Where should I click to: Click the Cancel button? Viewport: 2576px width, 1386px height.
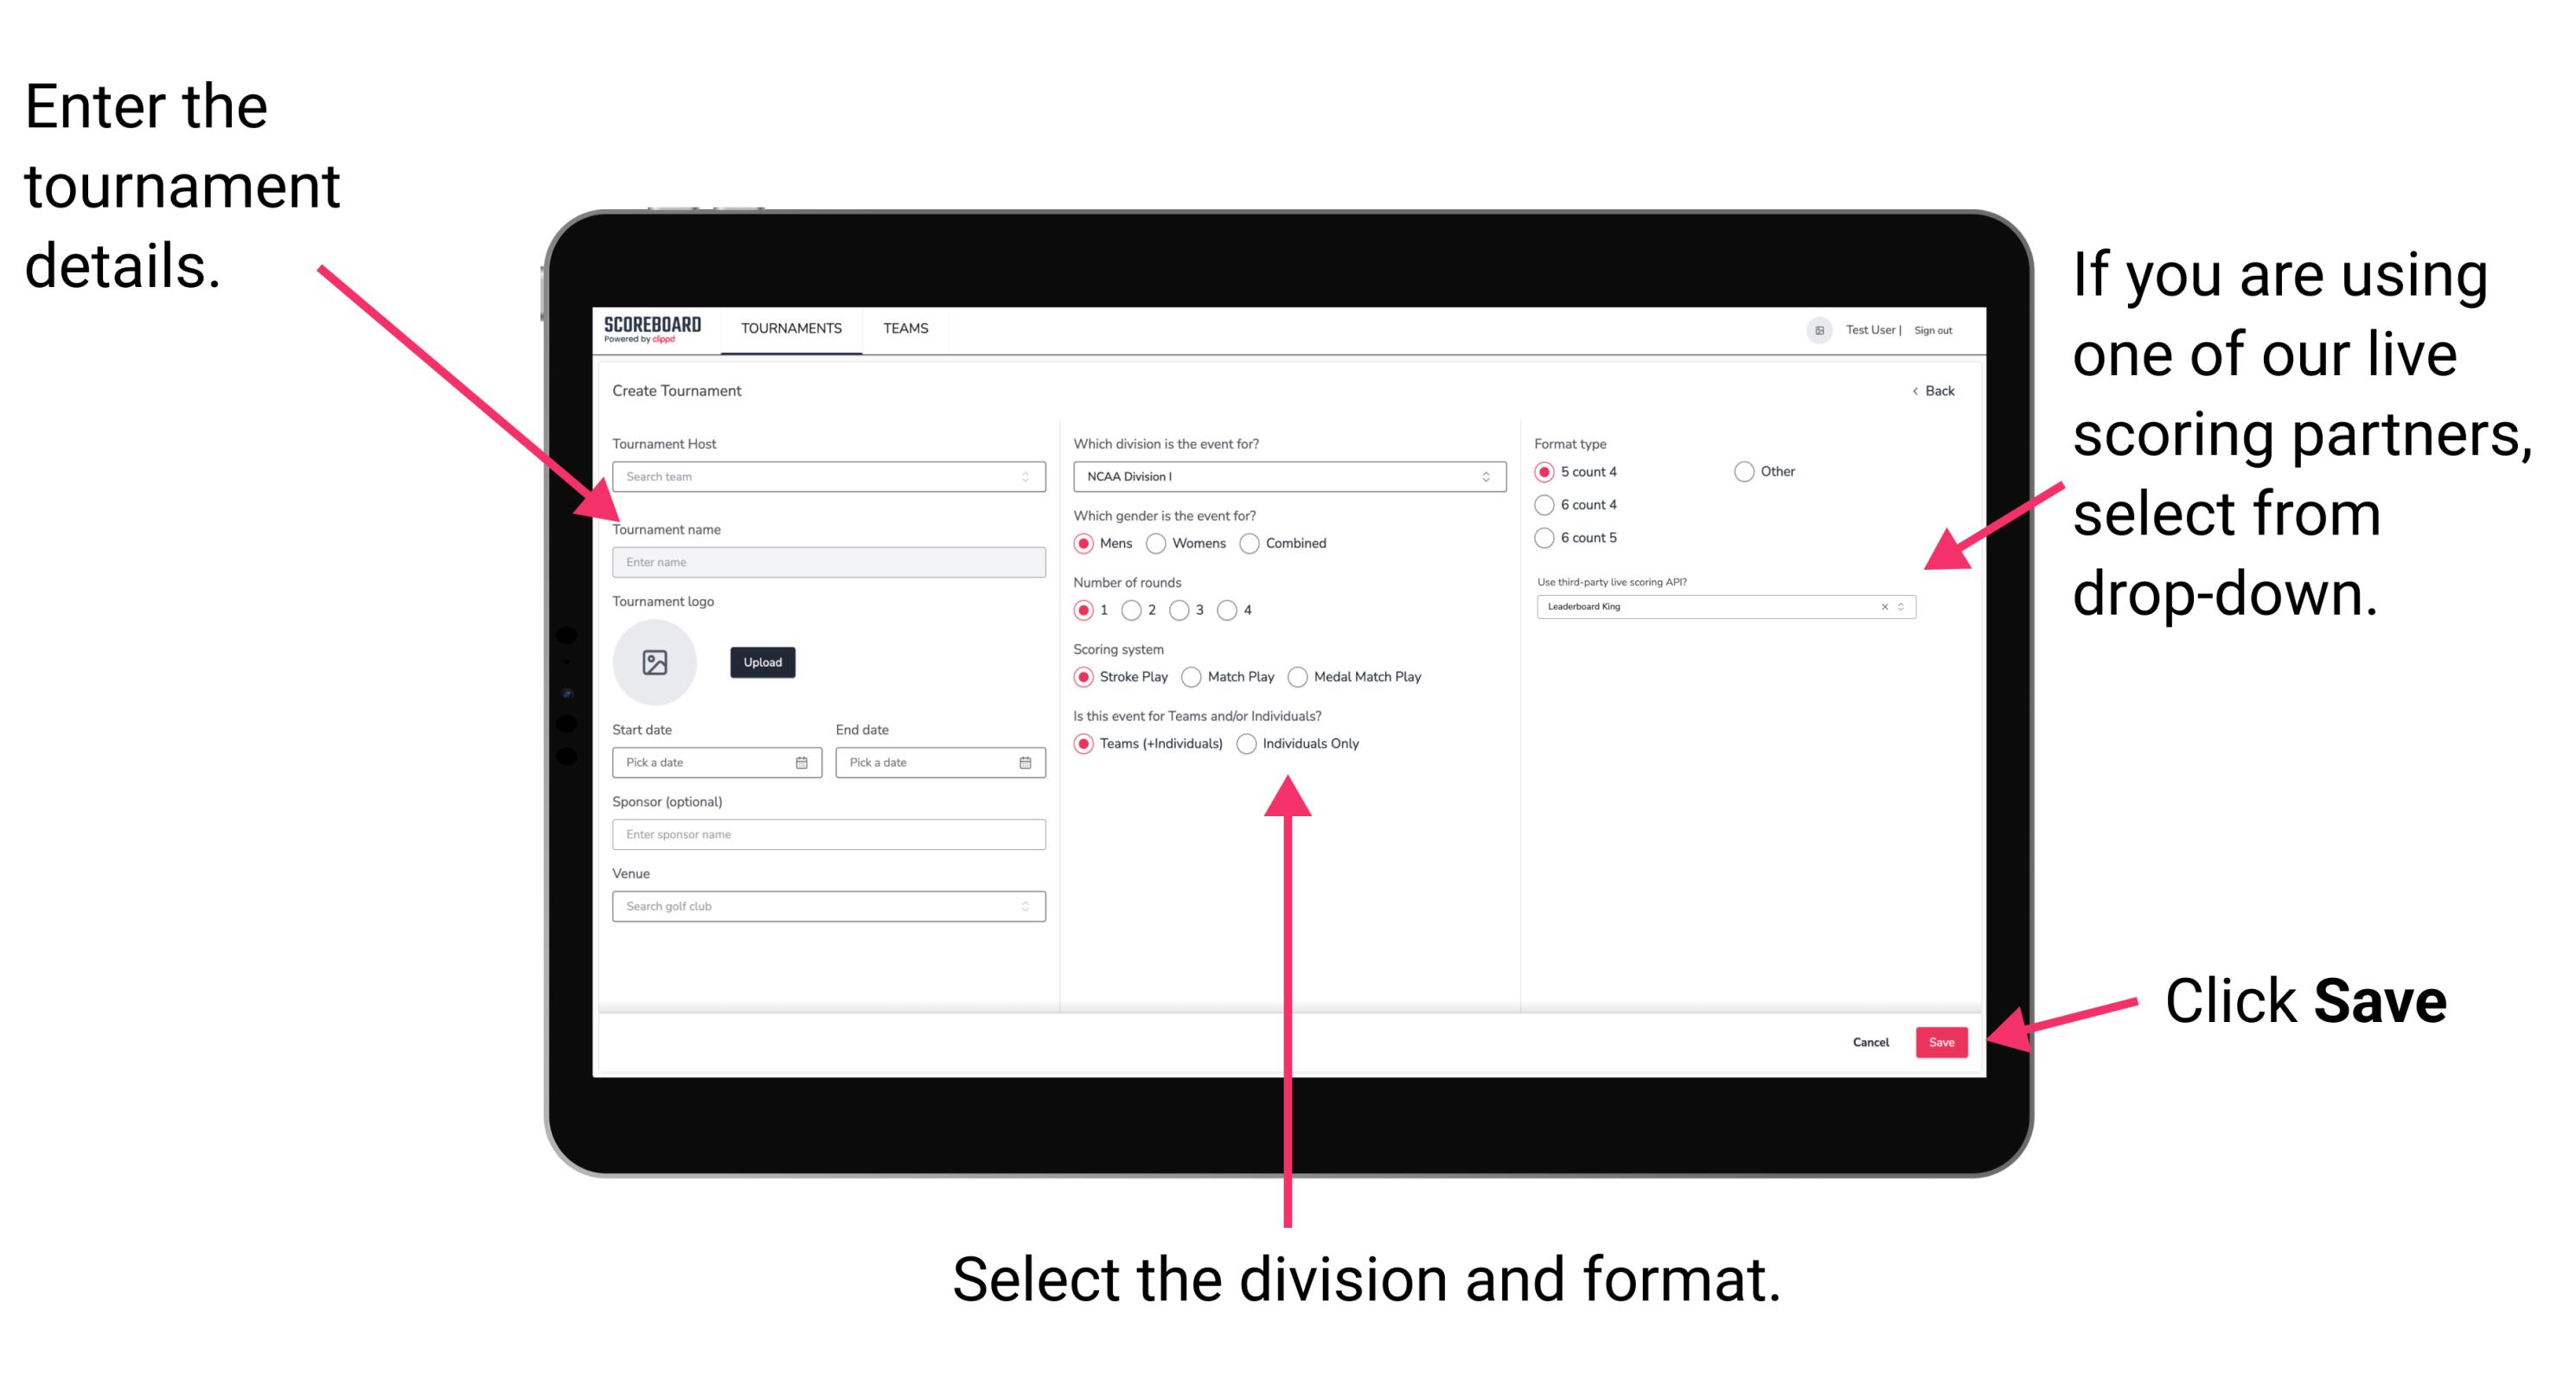pyautogui.click(x=1871, y=1041)
